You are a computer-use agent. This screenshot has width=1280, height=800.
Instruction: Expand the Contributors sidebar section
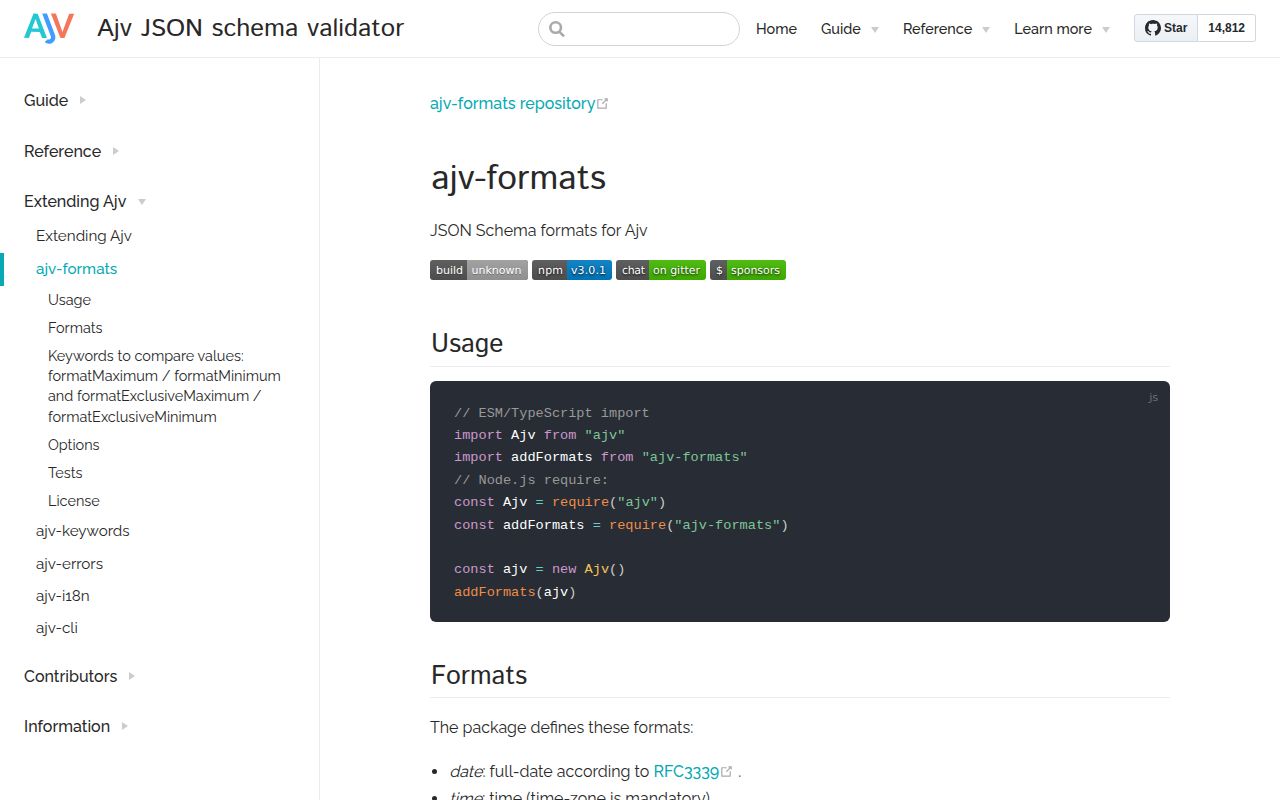tap(80, 676)
